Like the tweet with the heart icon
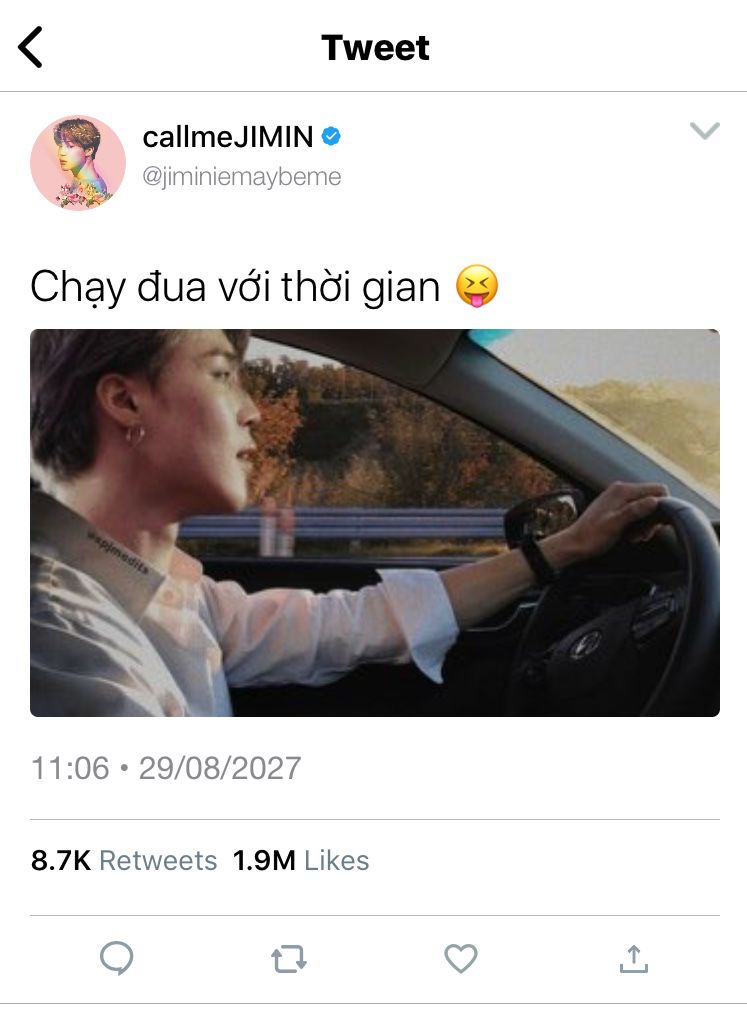This screenshot has width=747, height=1018. pos(461,958)
